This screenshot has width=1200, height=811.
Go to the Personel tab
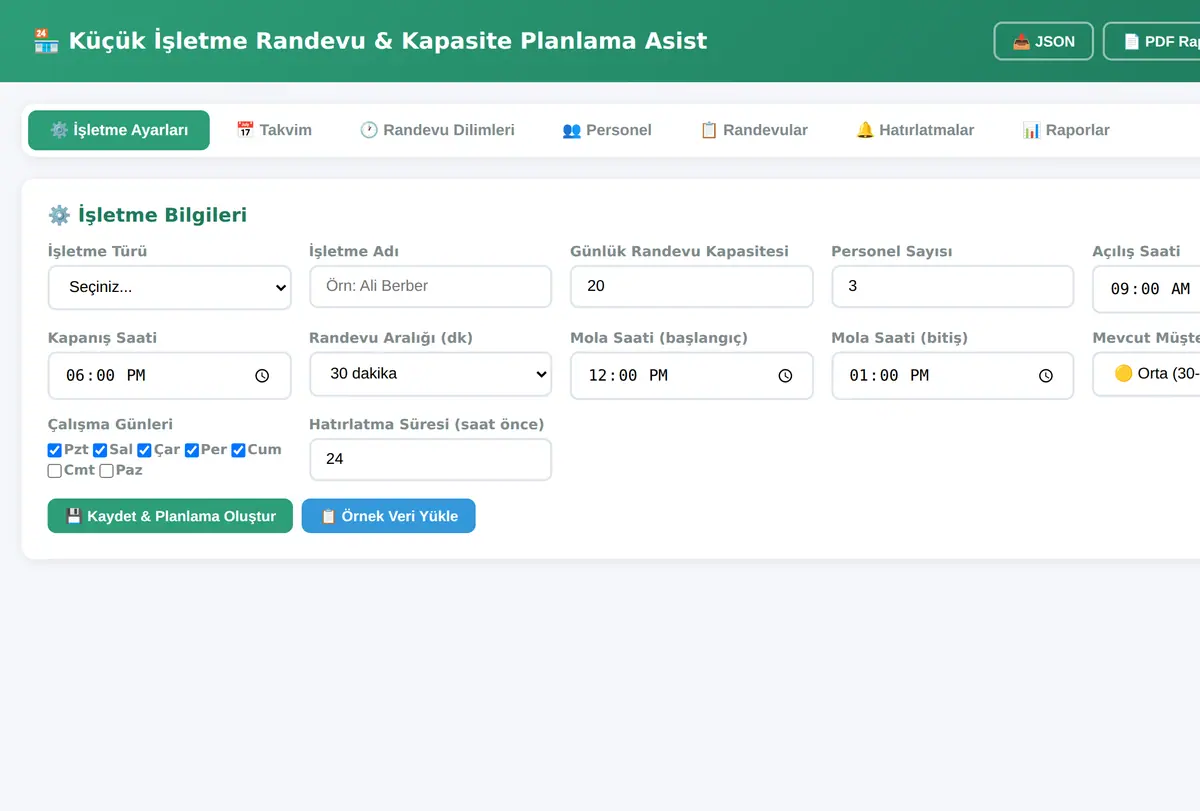[607, 130]
